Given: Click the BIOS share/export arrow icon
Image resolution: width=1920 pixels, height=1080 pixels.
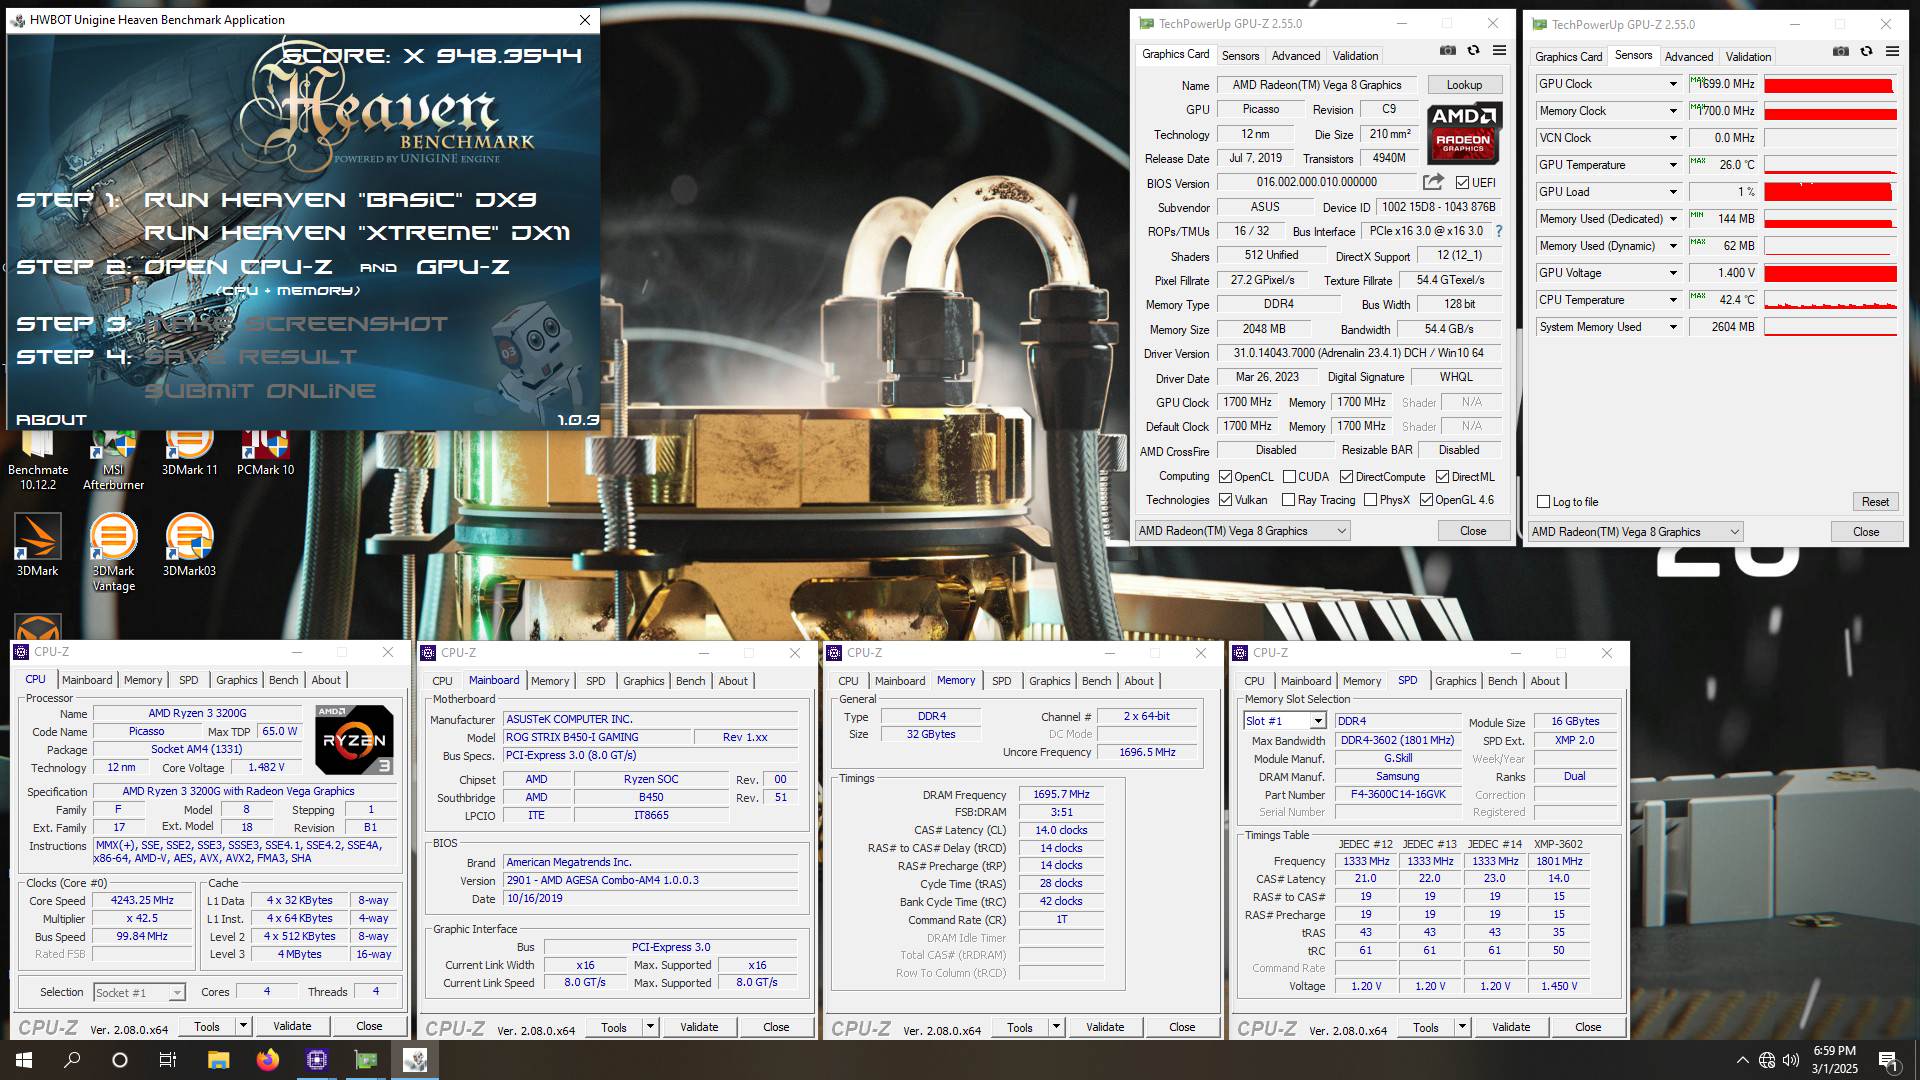Looking at the screenshot, I should tap(1433, 182).
